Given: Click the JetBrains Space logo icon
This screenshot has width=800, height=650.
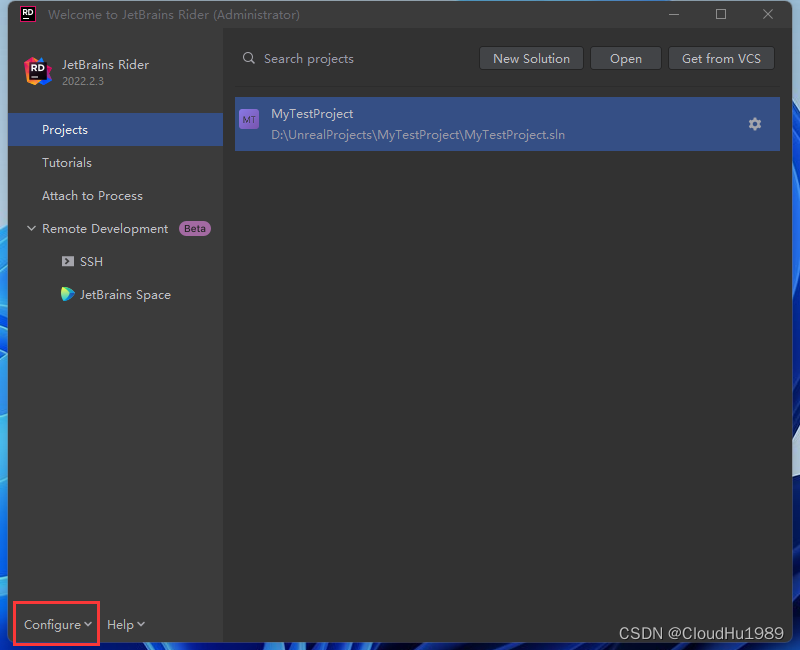Looking at the screenshot, I should click(x=67, y=294).
